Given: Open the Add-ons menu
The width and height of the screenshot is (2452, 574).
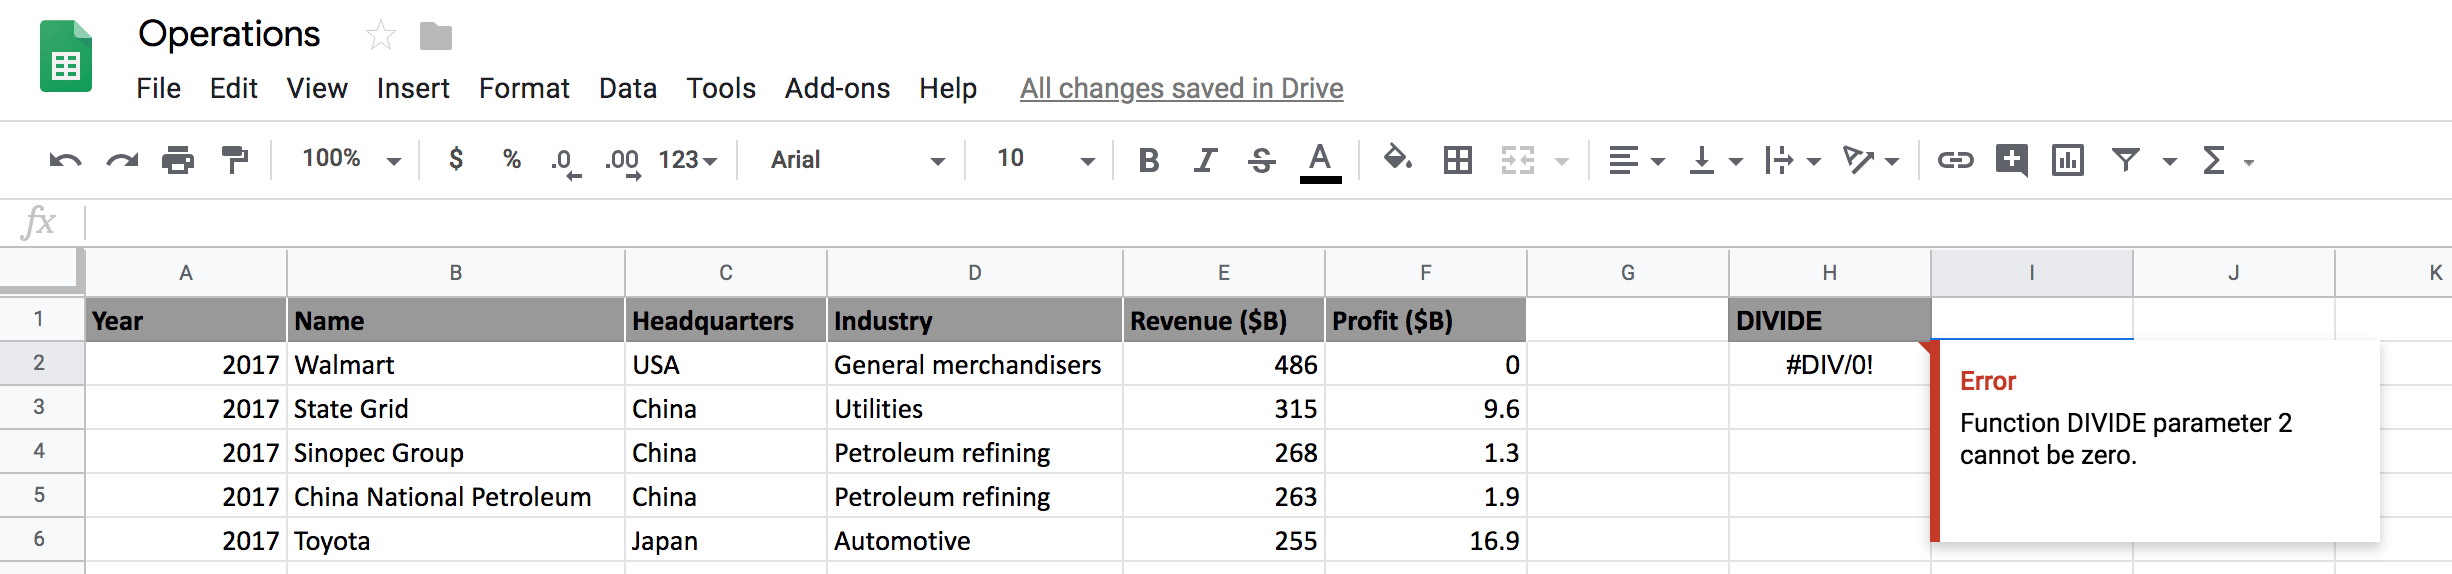Looking at the screenshot, I should 837,88.
